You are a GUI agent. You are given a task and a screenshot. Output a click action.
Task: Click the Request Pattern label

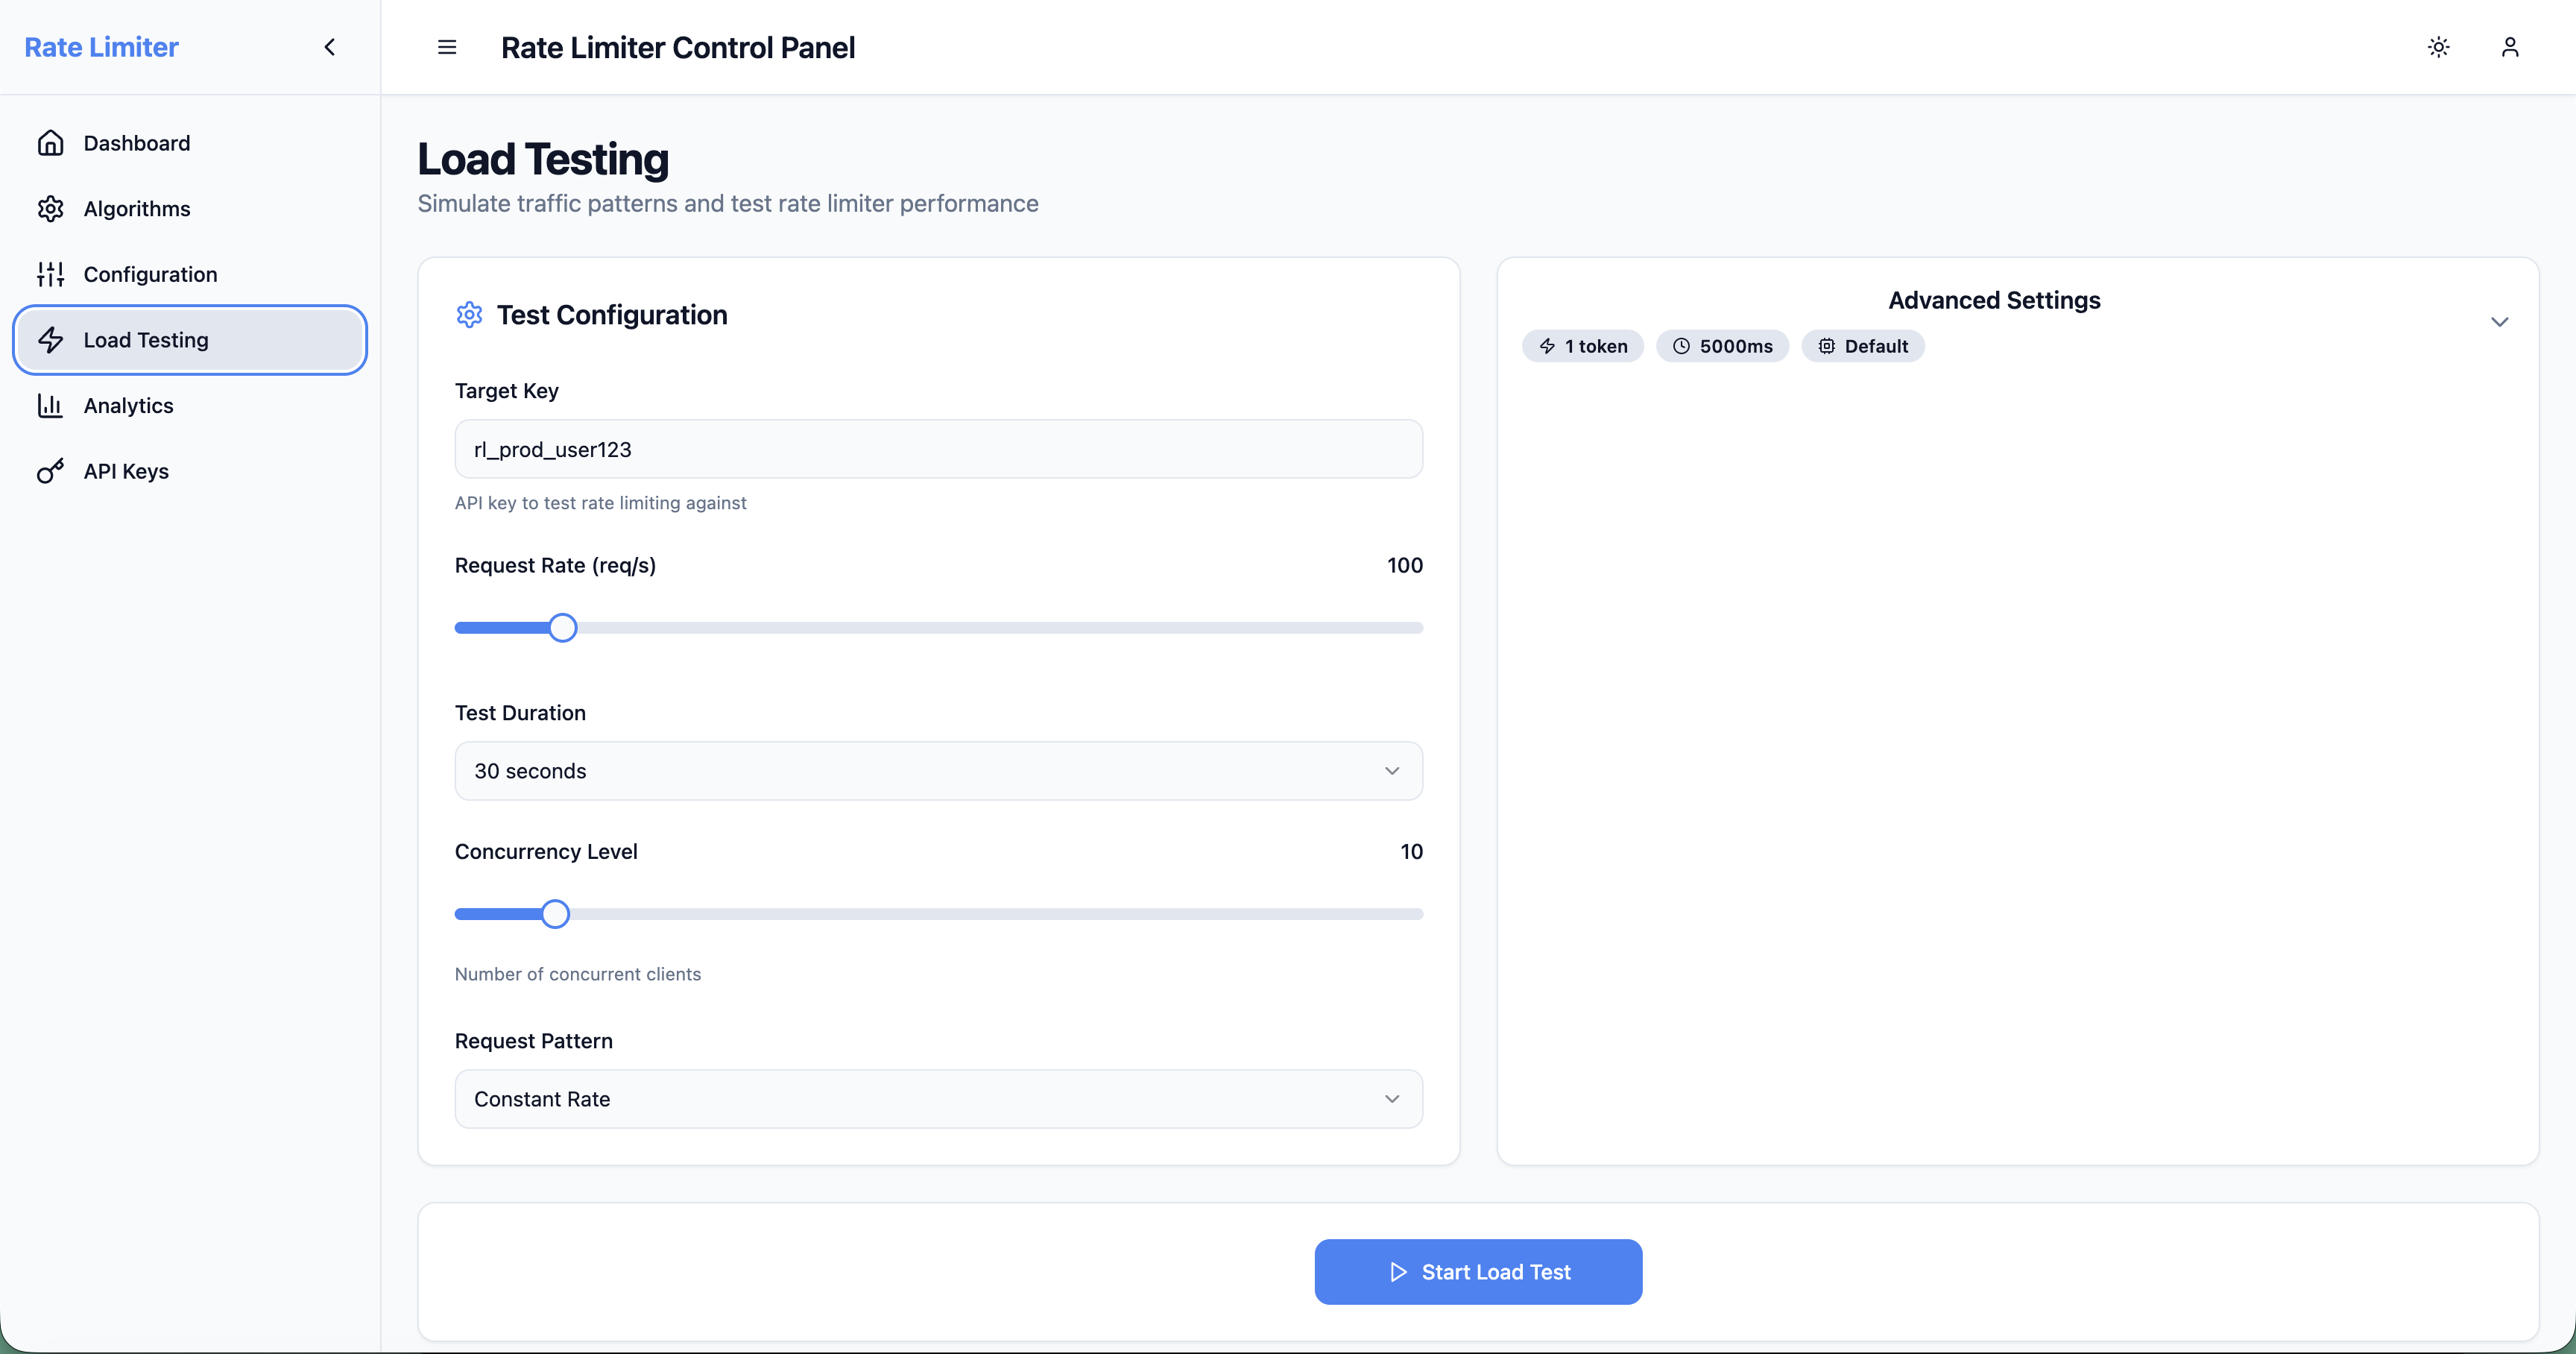click(x=533, y=1041)
